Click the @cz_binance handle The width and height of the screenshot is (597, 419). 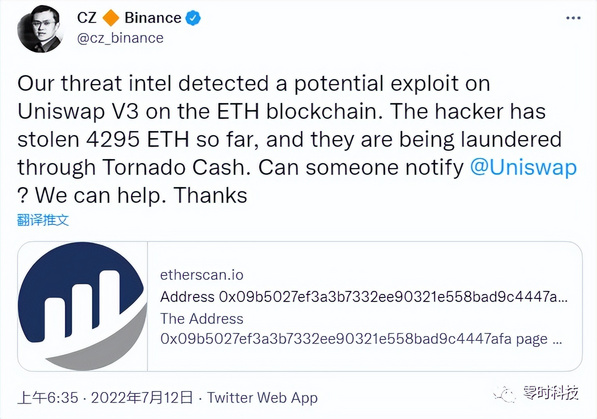pyautogui.click(x=120, y=38)
